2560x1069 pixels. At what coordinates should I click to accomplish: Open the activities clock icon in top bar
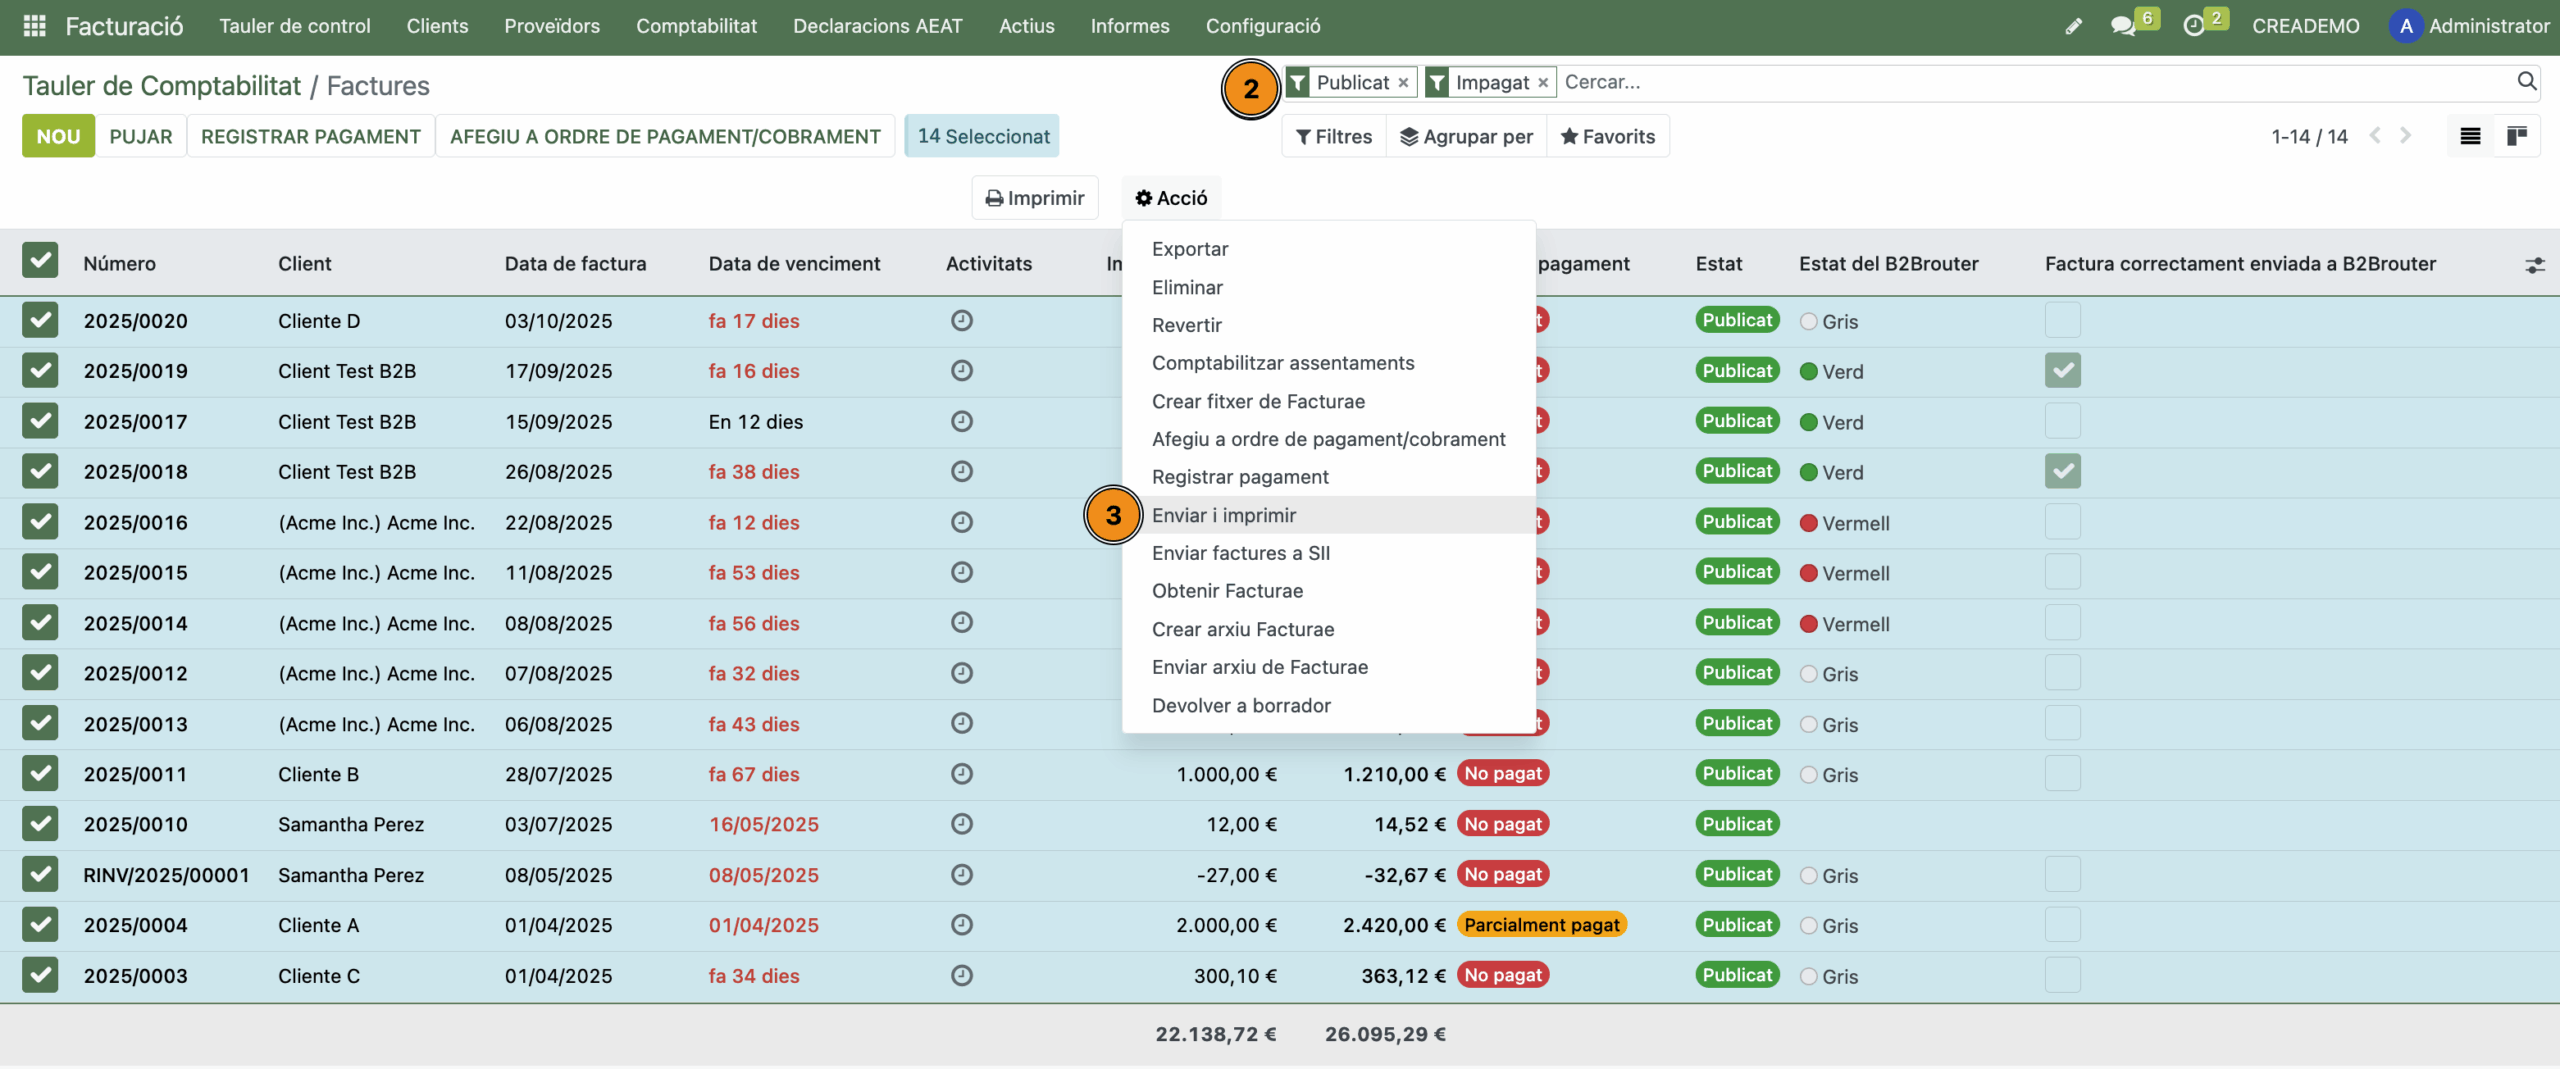(x=2193, y=26)
